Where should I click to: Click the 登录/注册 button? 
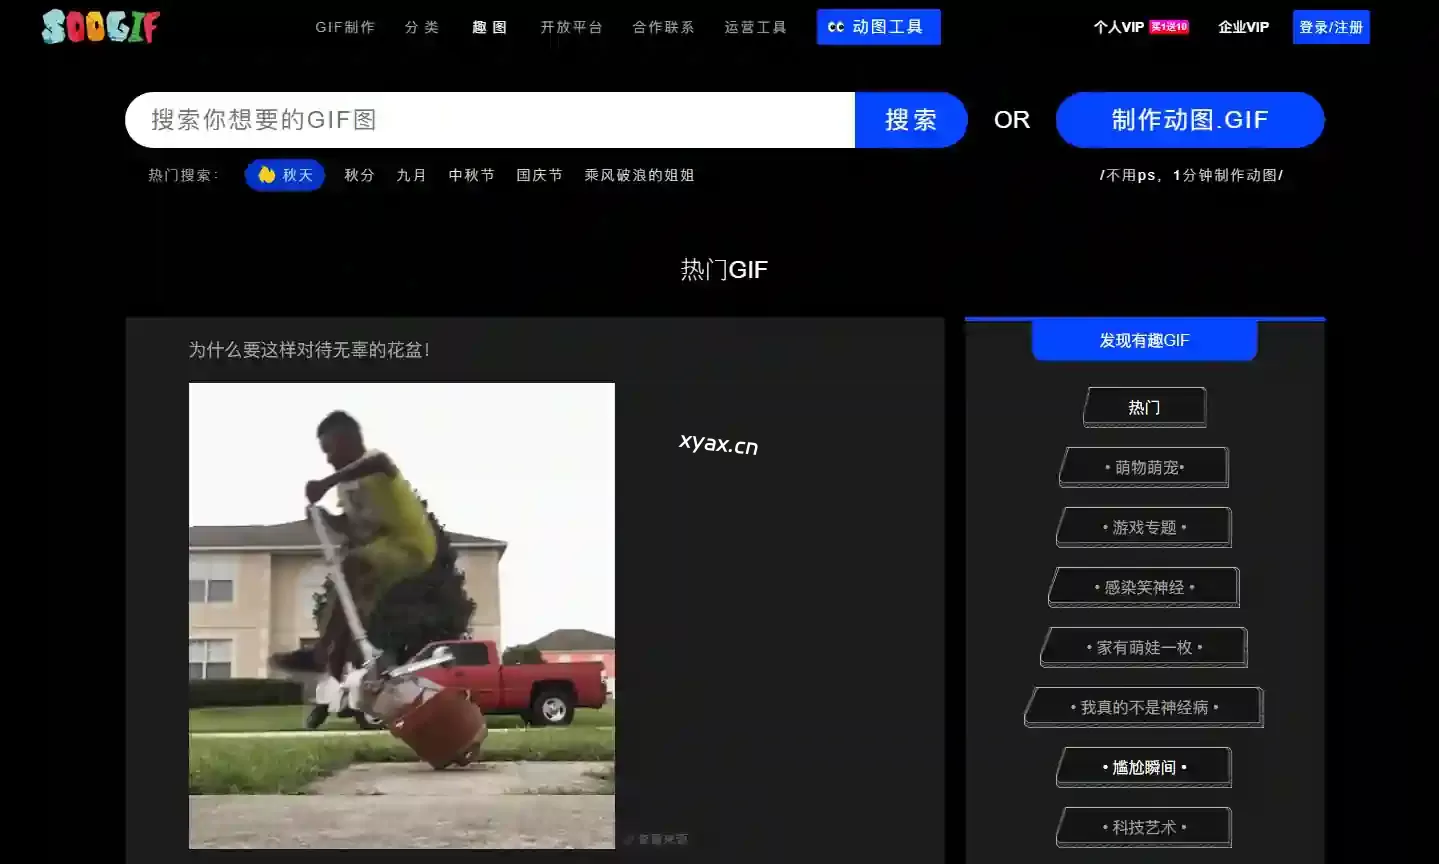1330,27
